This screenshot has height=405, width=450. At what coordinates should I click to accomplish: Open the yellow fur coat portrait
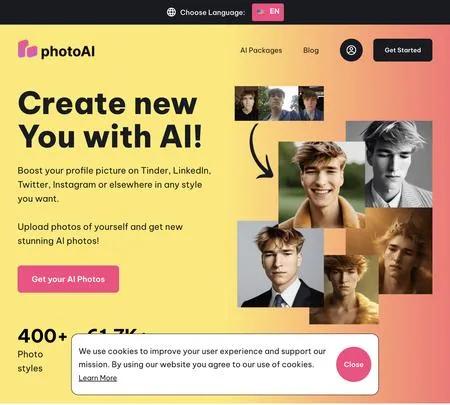pyautogui.click(x=344, y=289)
